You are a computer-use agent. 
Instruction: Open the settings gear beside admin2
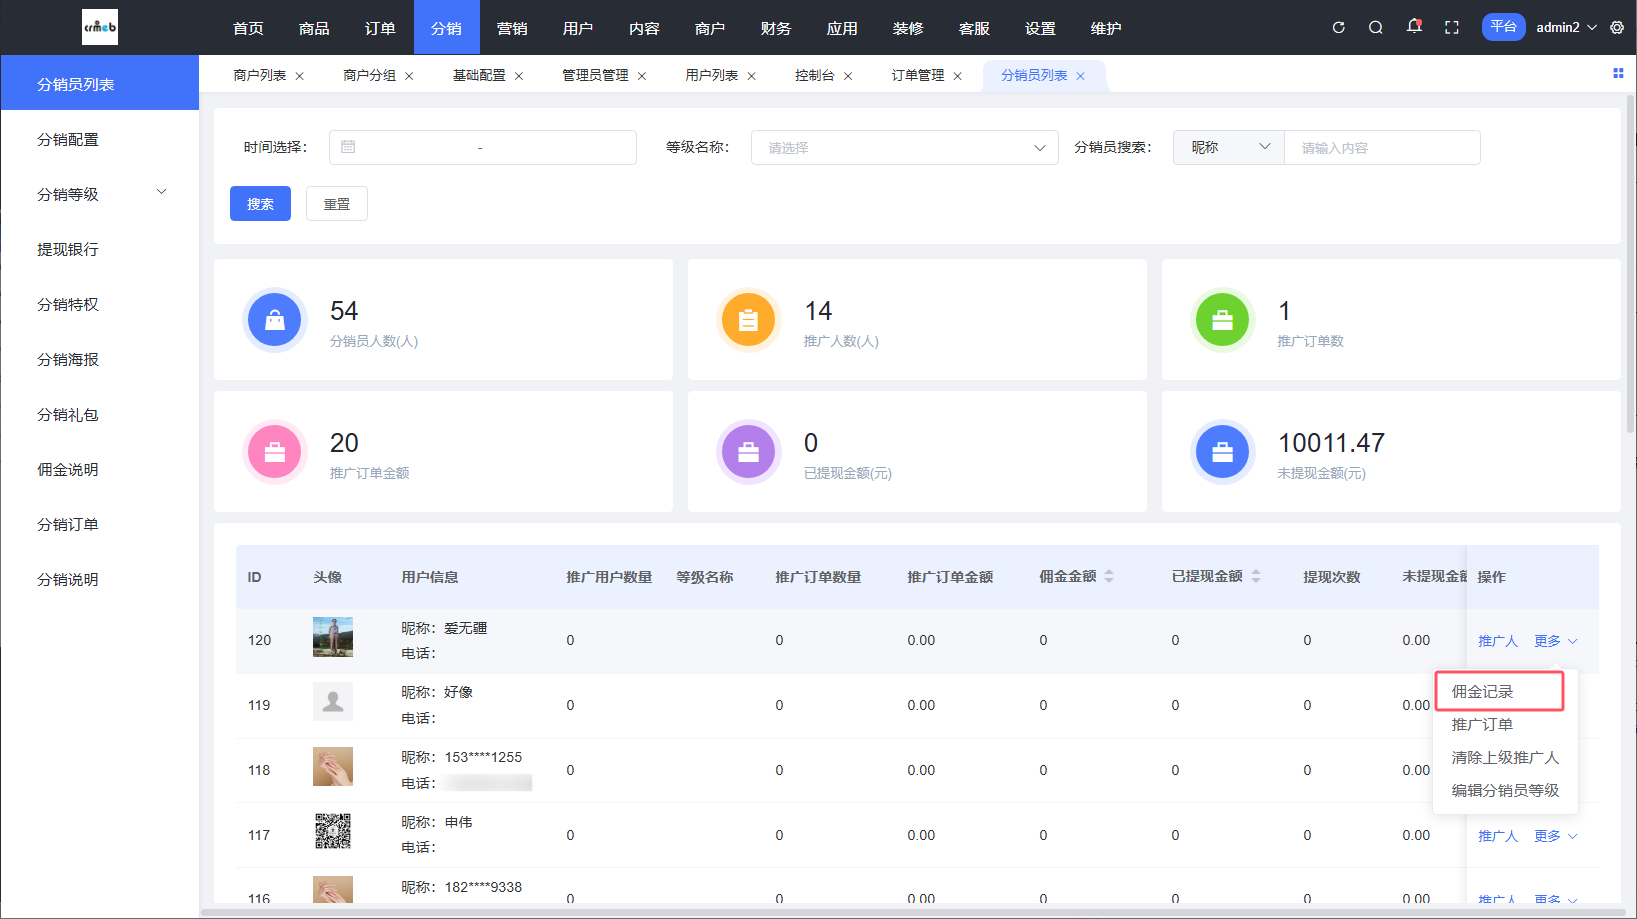coord(1617,27)
